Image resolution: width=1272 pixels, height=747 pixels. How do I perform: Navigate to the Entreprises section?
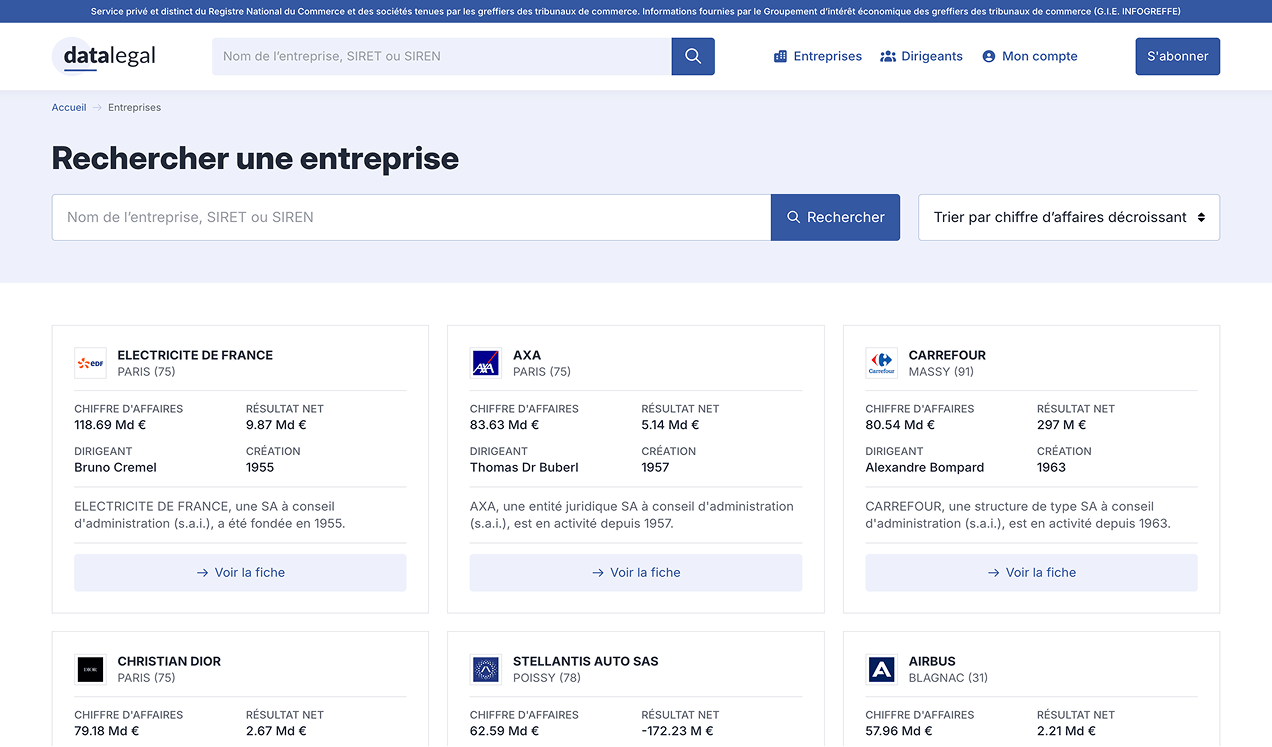817,56
